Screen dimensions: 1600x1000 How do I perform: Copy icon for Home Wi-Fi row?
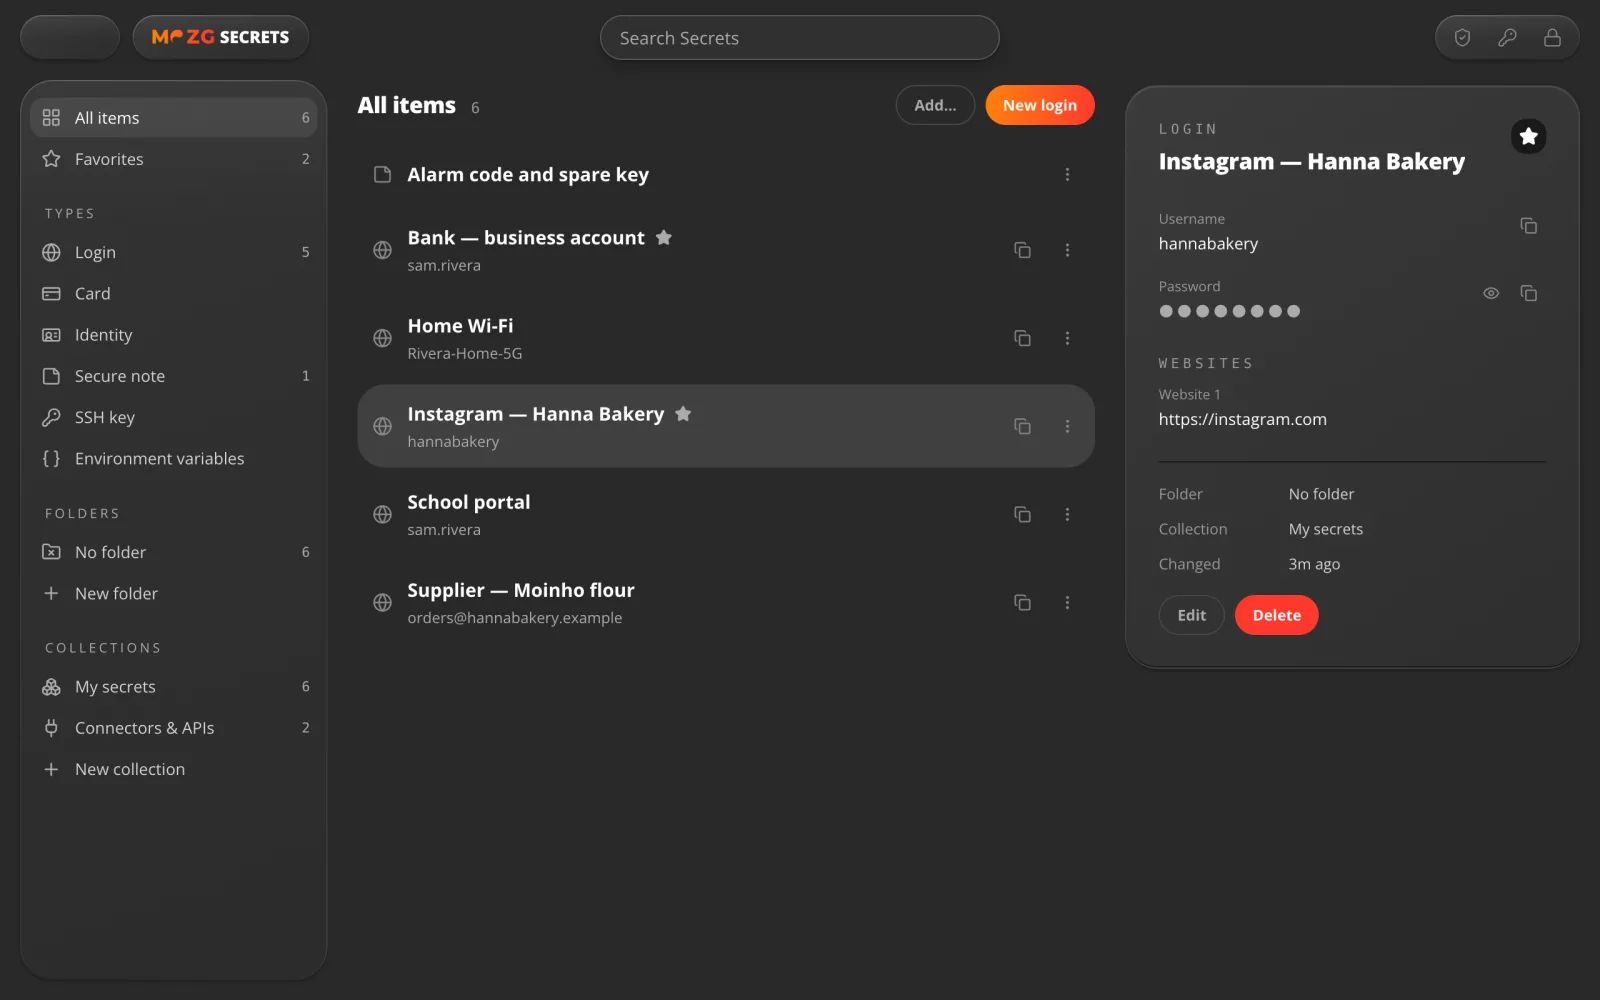tap(1022, 338)
